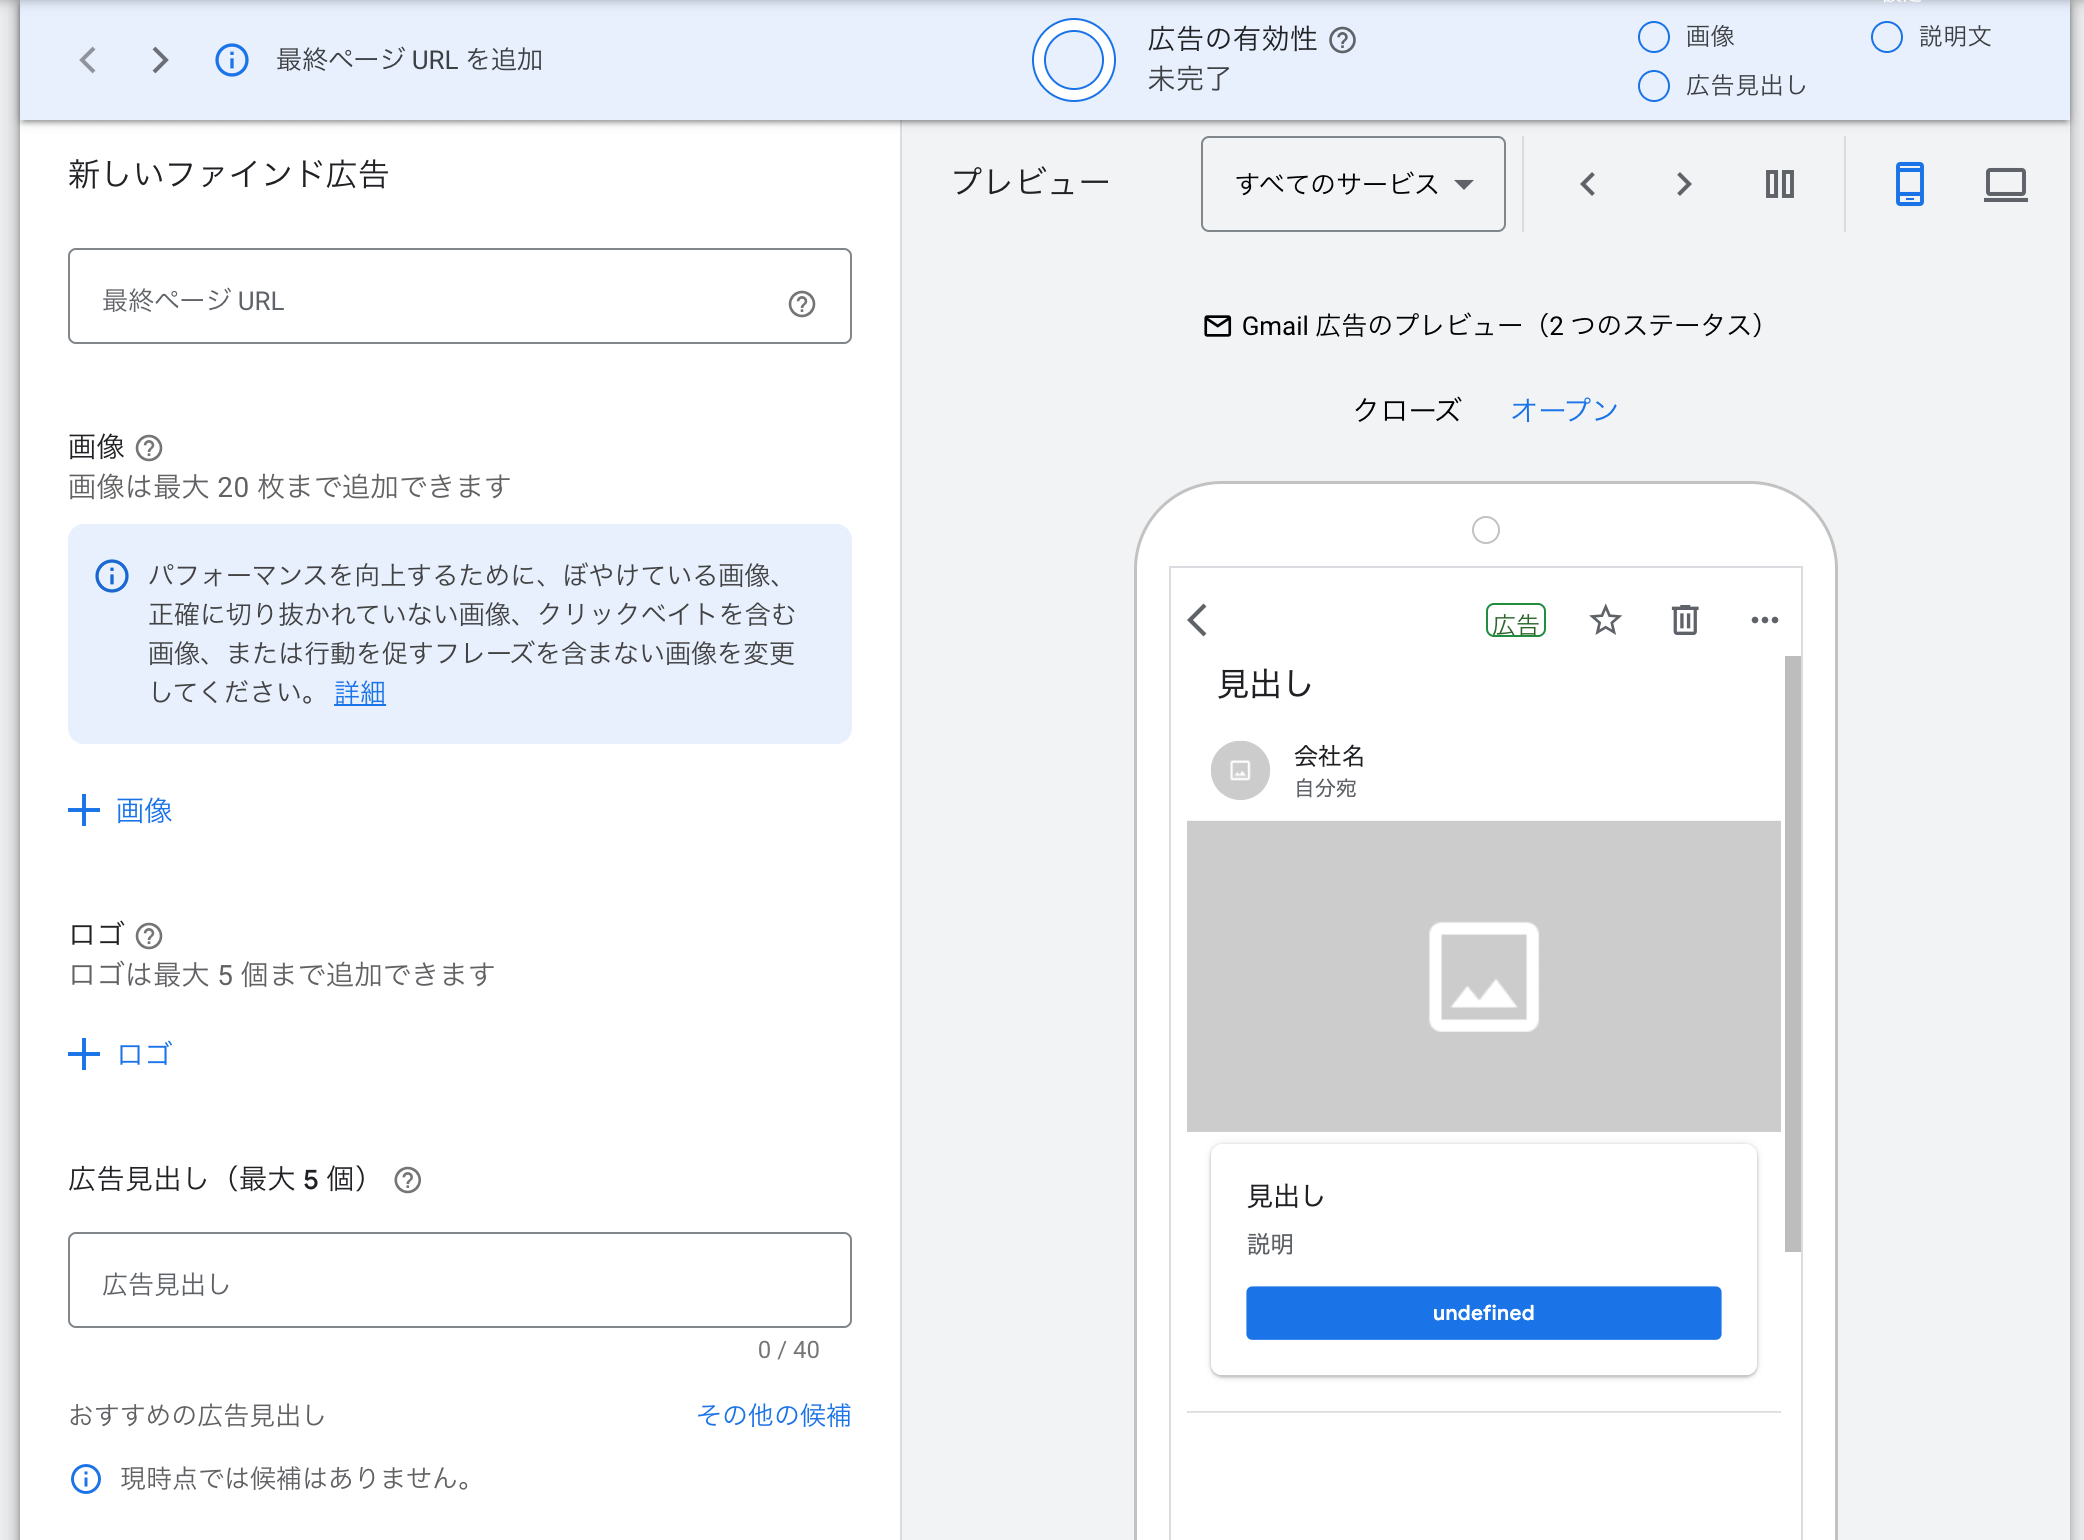Image resolution: width=2084 pixels, height=1540 pixels.
Task: Open すべてのサービス dropdown
Action: pyautogui.click(x=1353, y=184)
